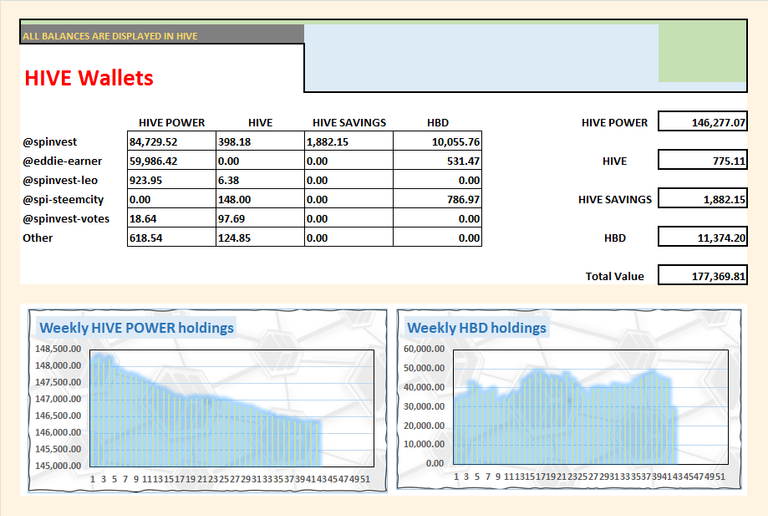The image size is (768, 516).
Task: Click the HIVE table column header
Action: coord(260,122)
